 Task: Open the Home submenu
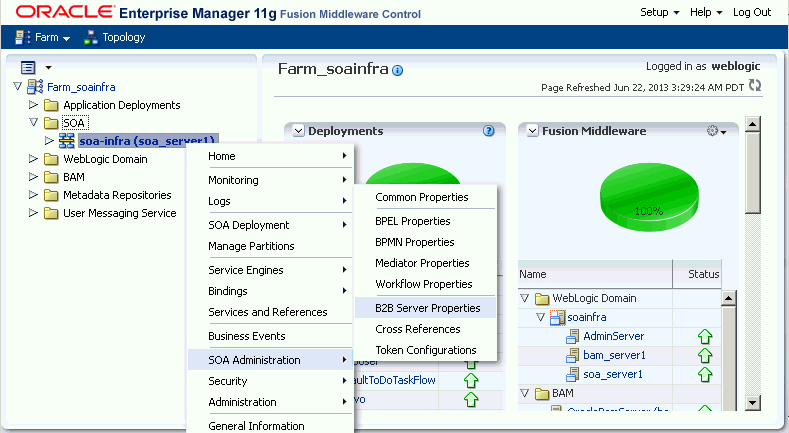(271, 156)
